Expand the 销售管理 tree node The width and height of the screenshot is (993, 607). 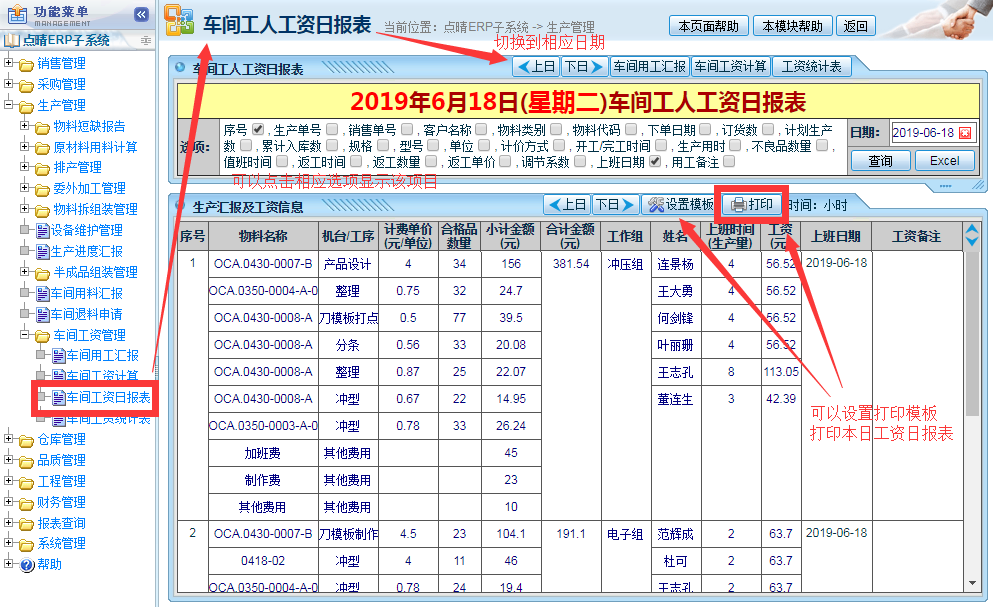point(10,63)
